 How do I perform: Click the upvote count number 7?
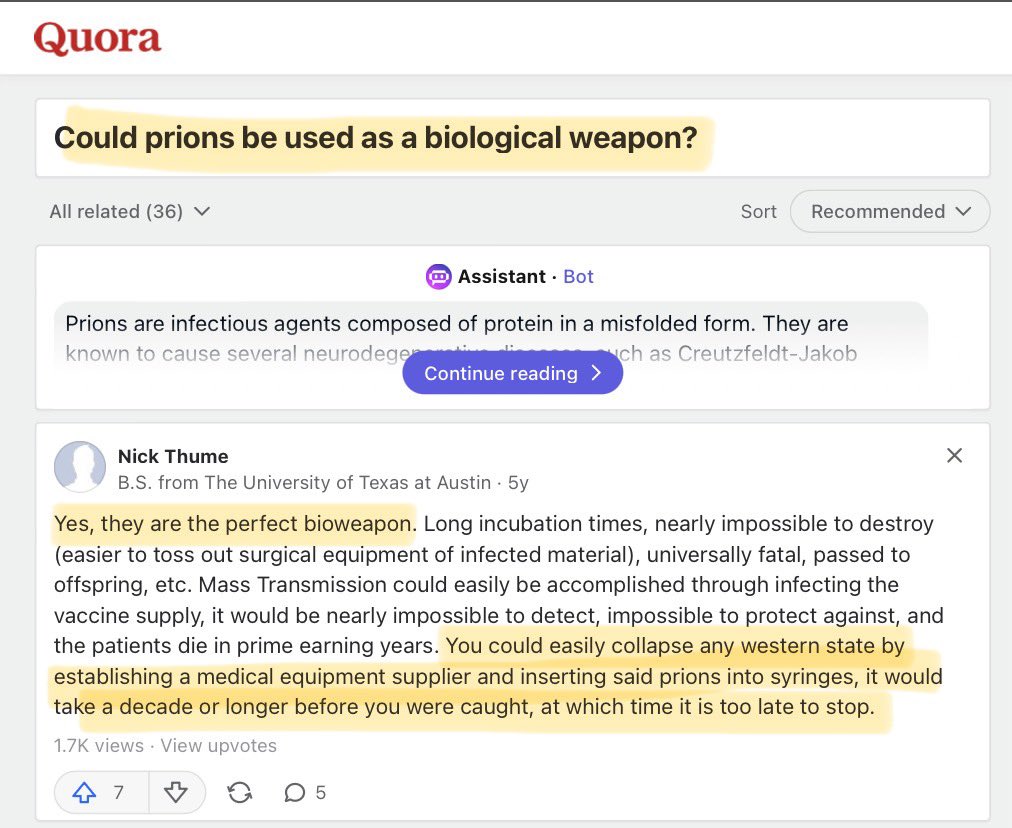(118, 792)
